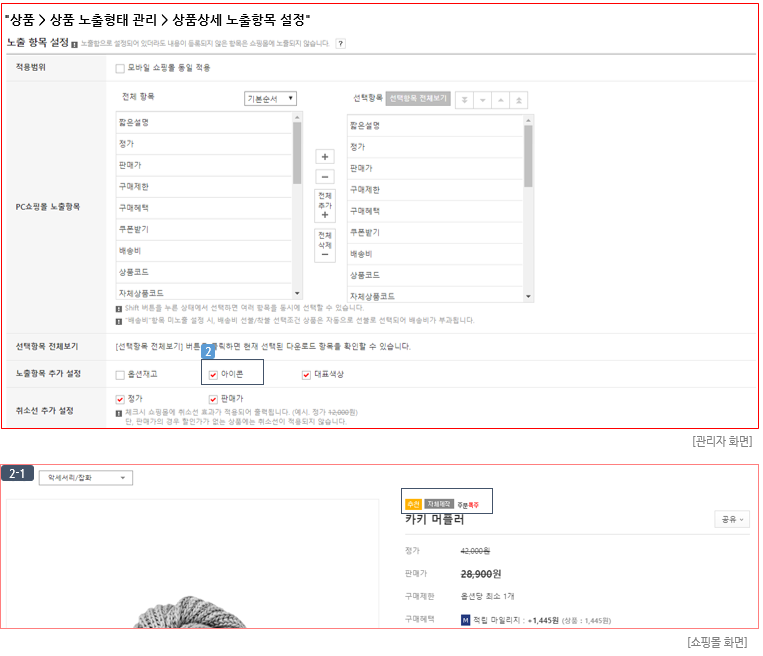Click the M mileage icon in 구매혜택
Screen dimensions: 763x656
tap(465, 620)
